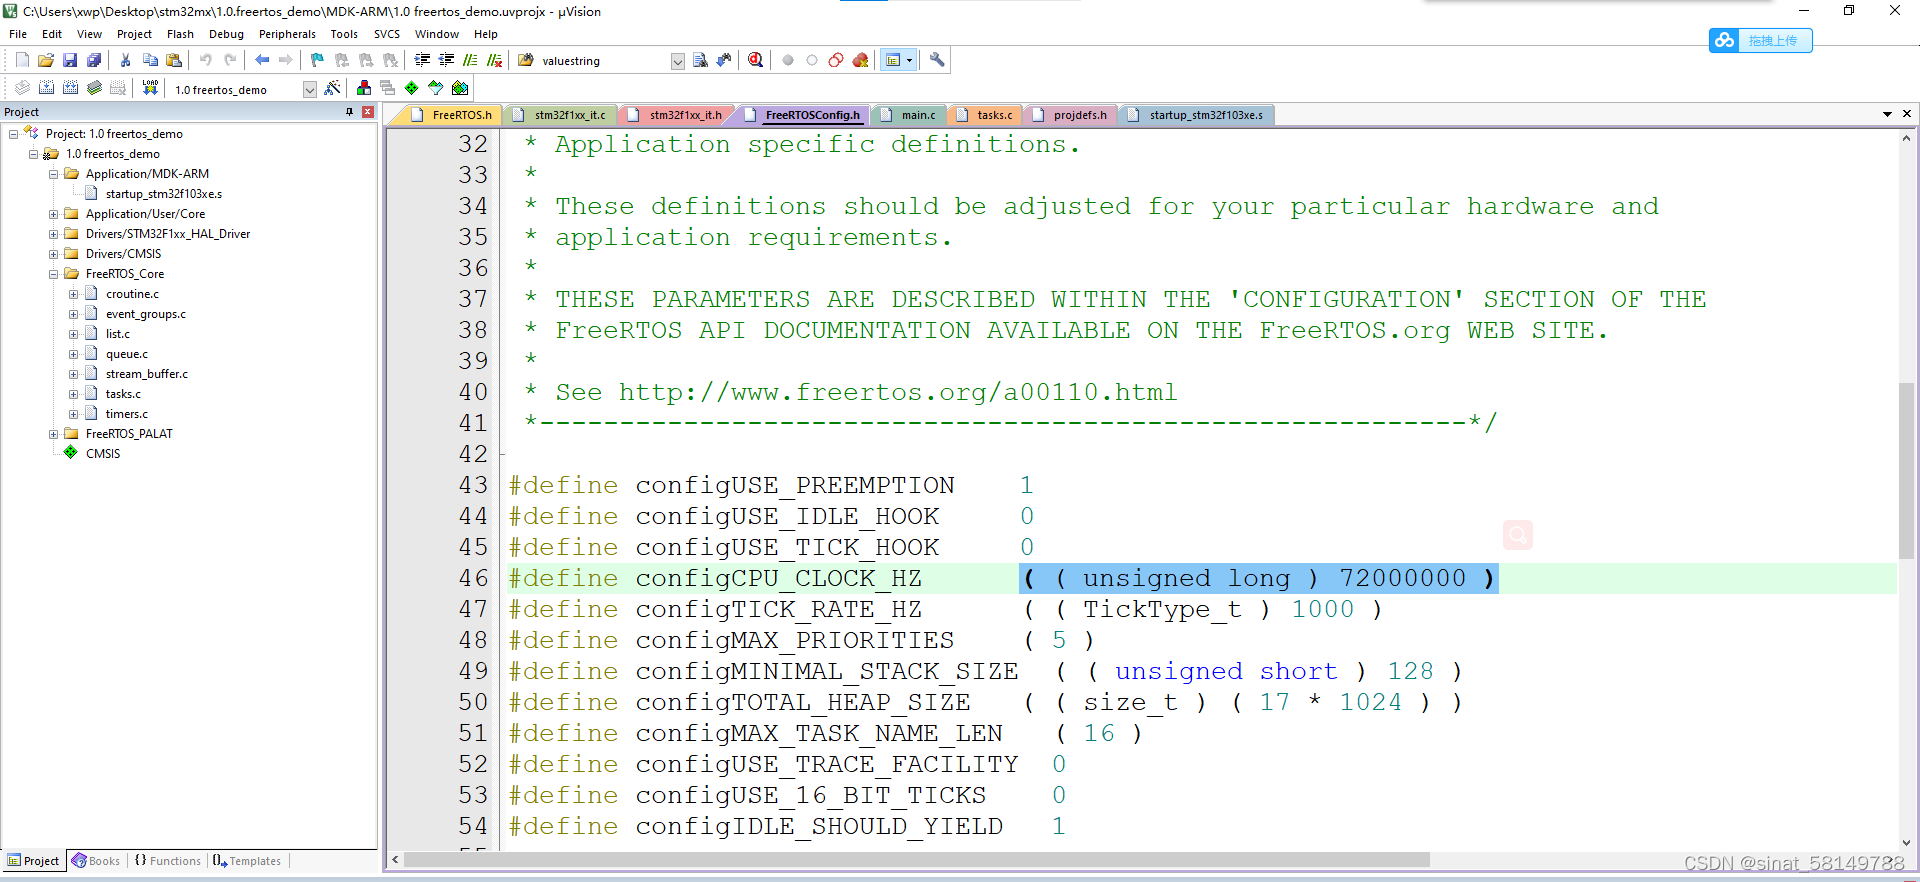The height and width of the screenshot is (882, 1920).
Task: Rebuild all target files
Action: 70,88
